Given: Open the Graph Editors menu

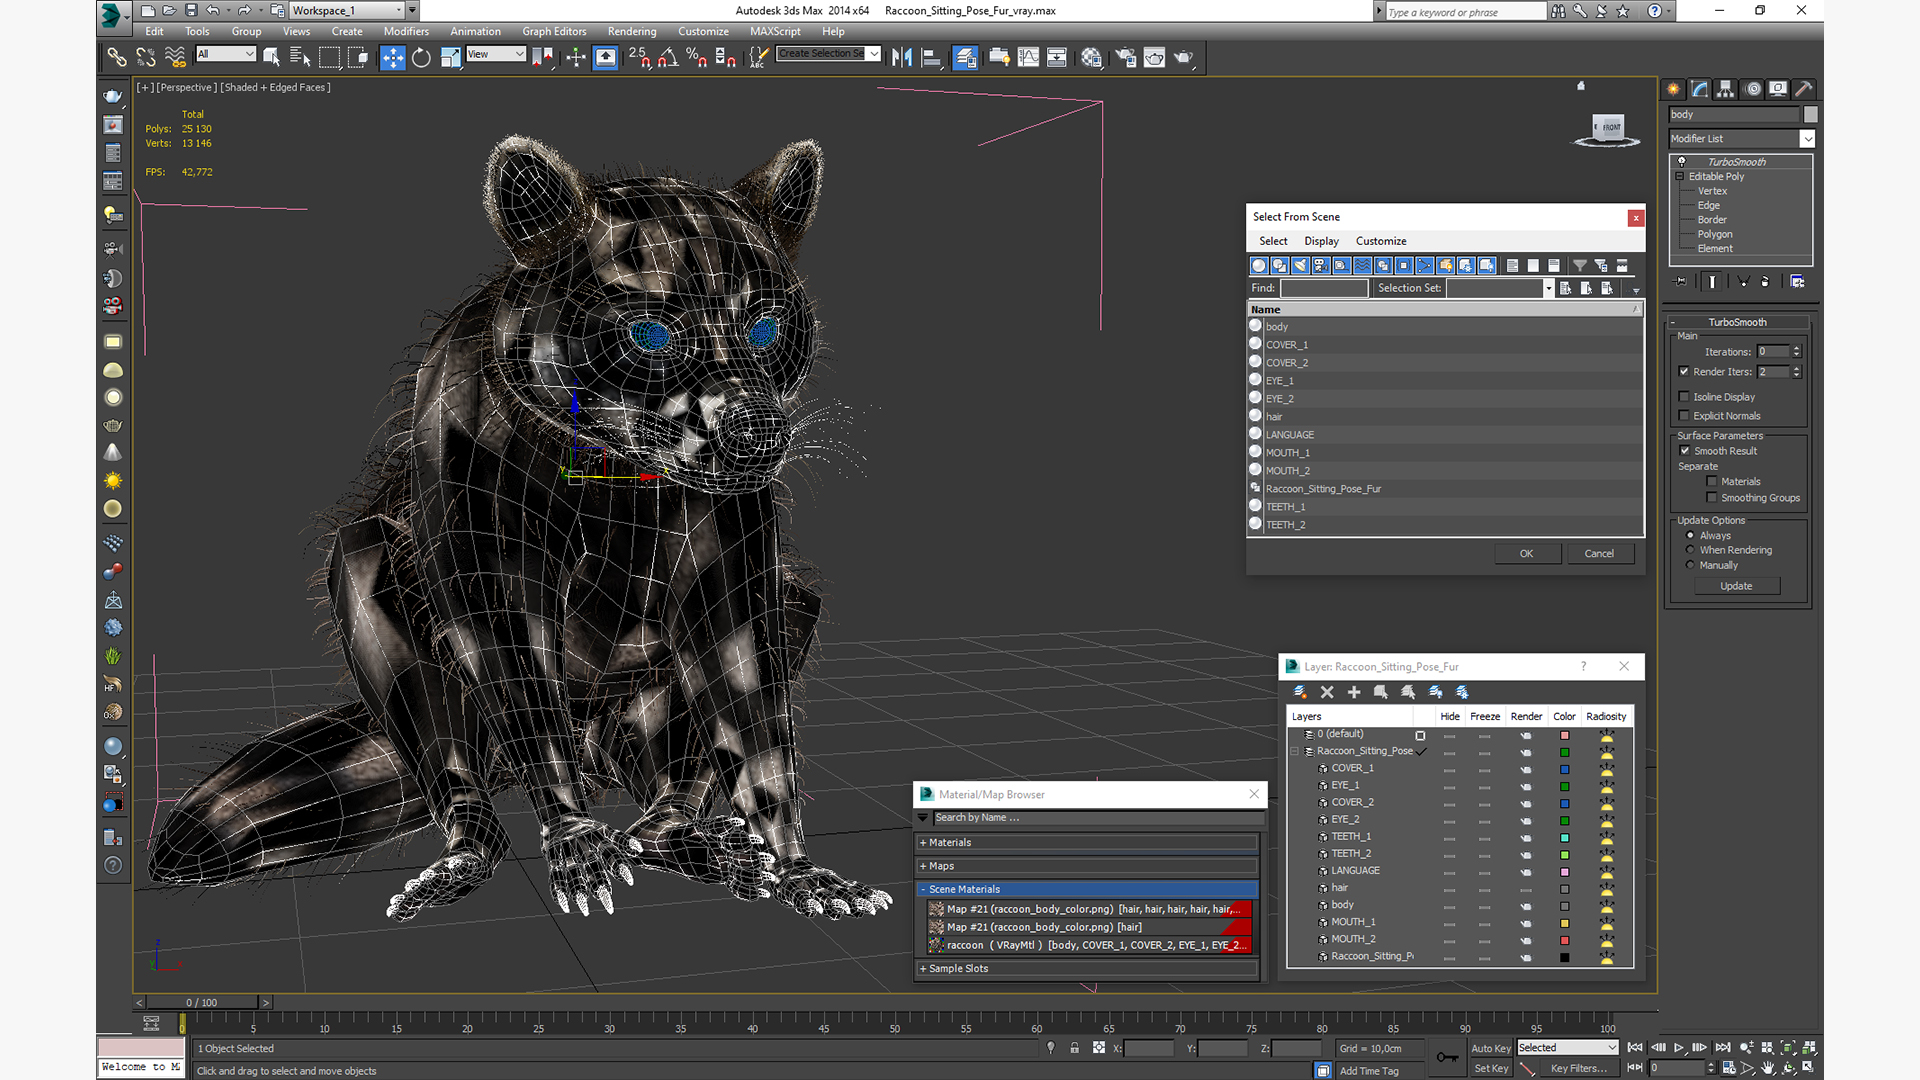Looking at the screenshot, I should click(x=554, y=31).
